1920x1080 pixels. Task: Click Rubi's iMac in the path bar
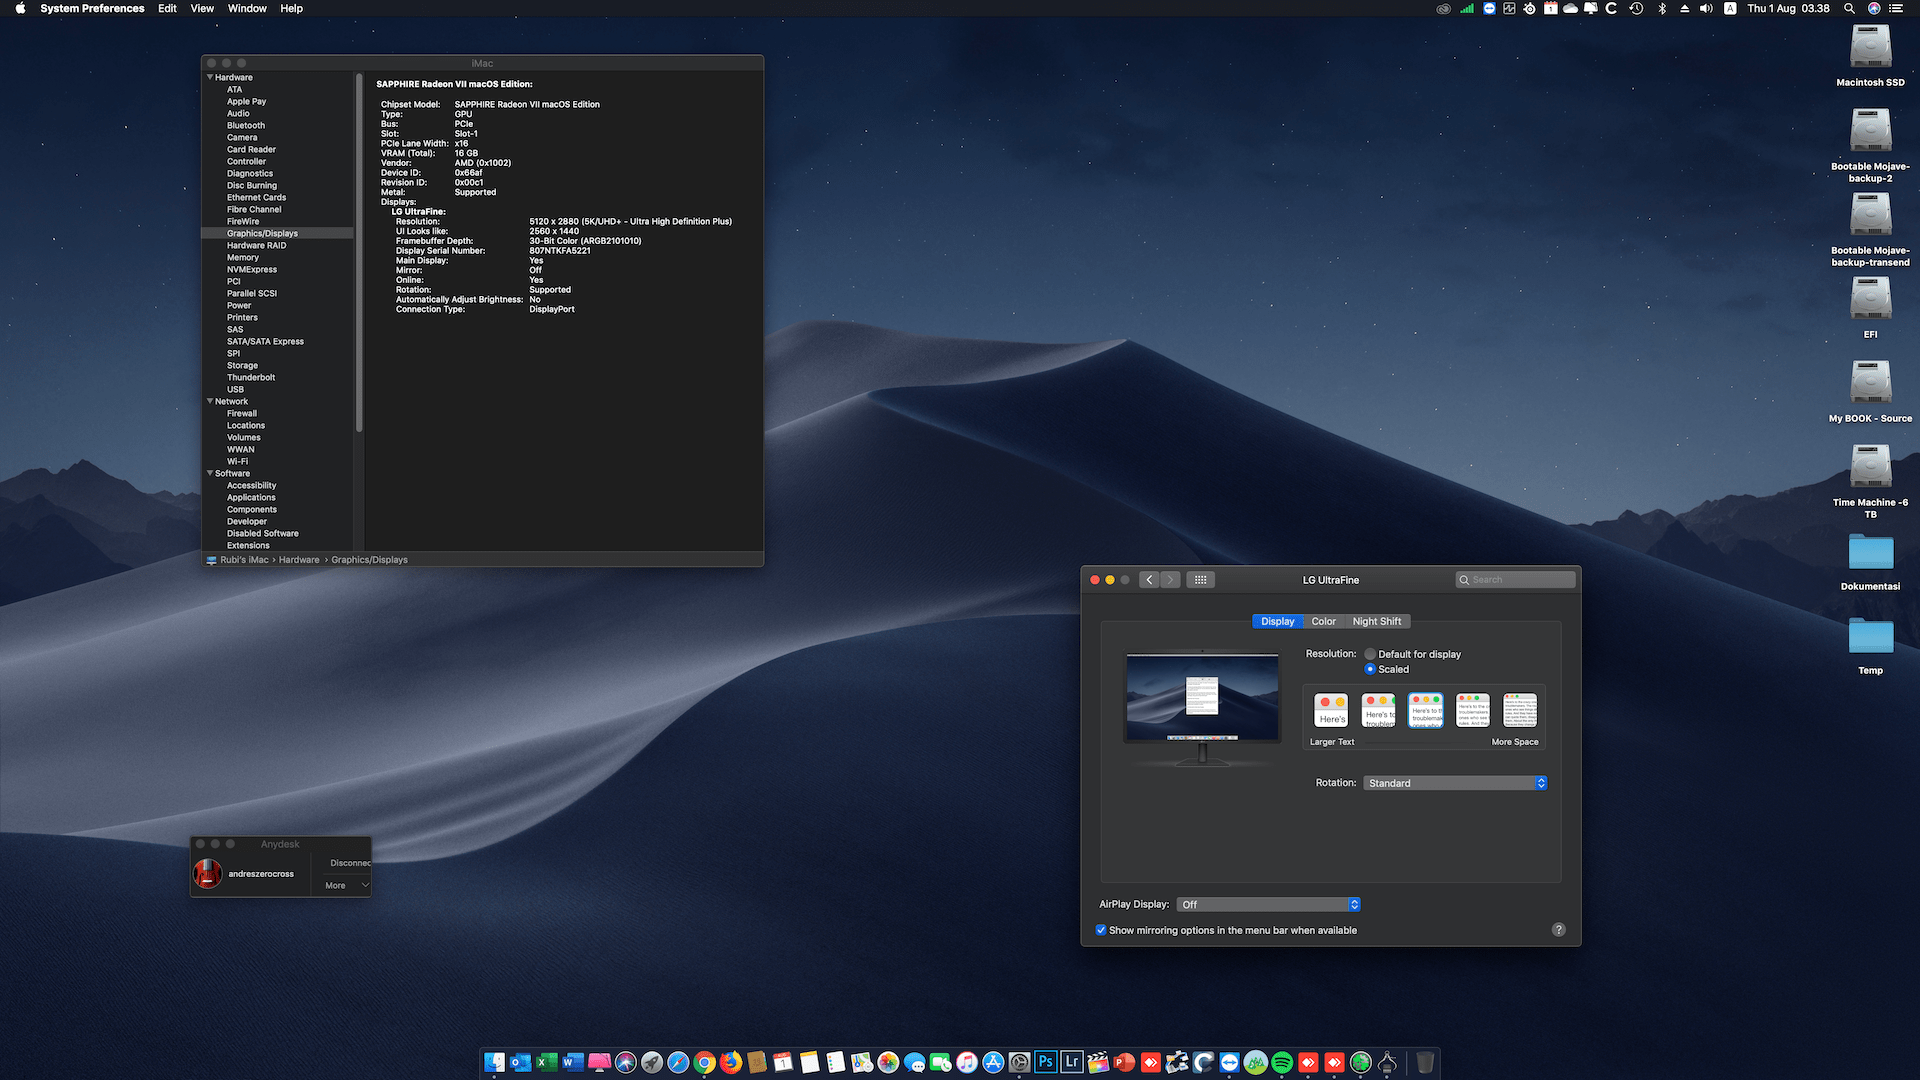click(244, 560)
